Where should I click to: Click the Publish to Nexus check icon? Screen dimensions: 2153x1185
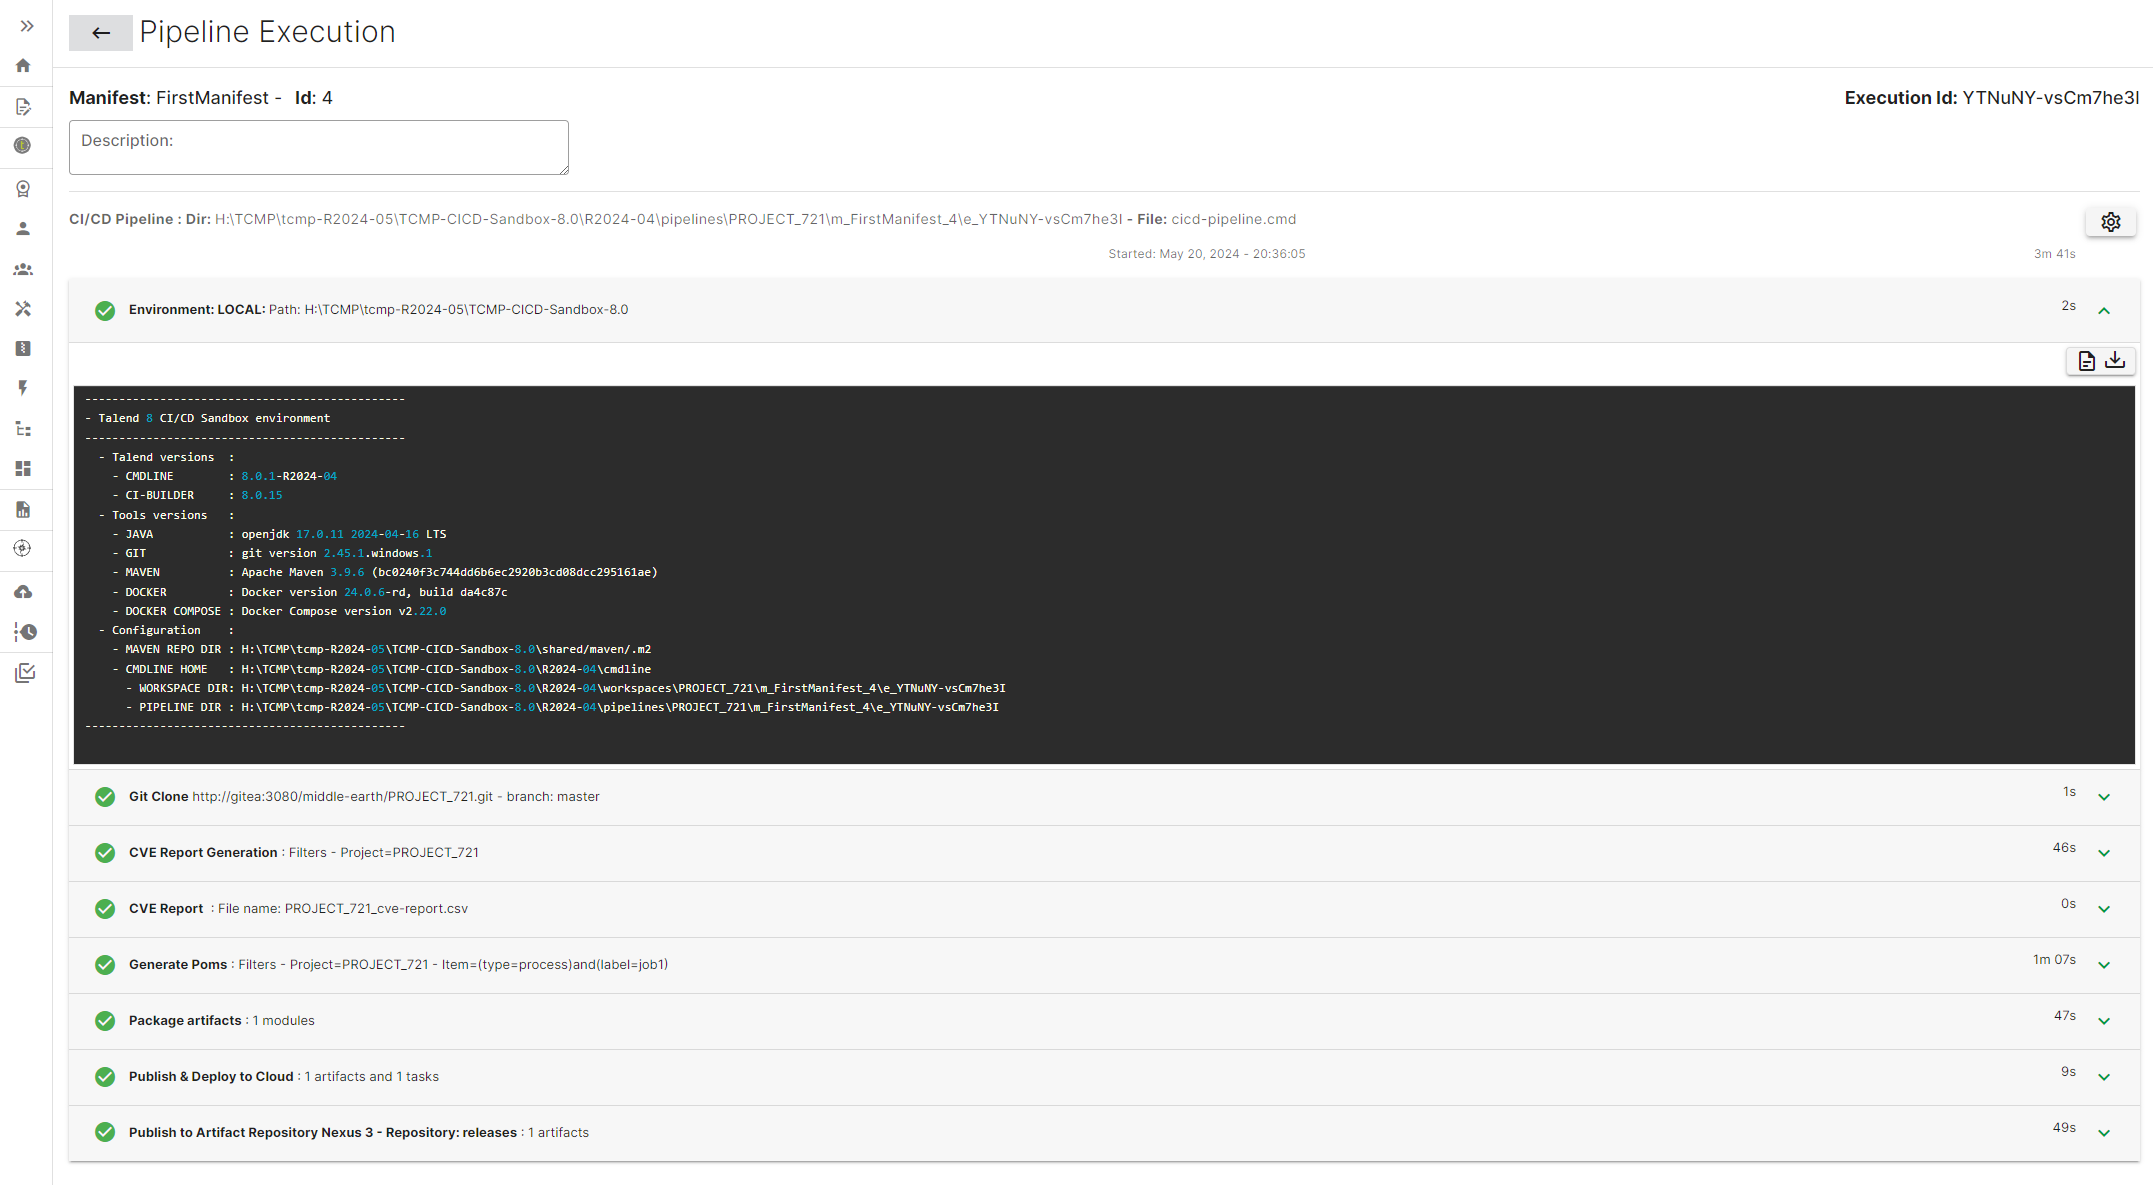(105, 1132)
